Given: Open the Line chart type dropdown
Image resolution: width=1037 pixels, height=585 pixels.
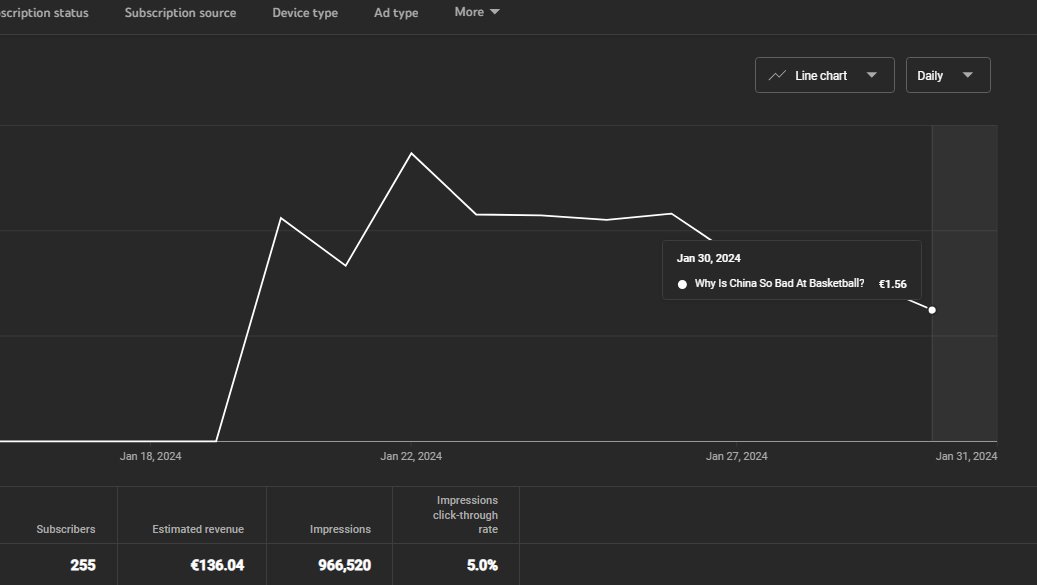Looking at the screenshot, I should [x=824, y=75].
